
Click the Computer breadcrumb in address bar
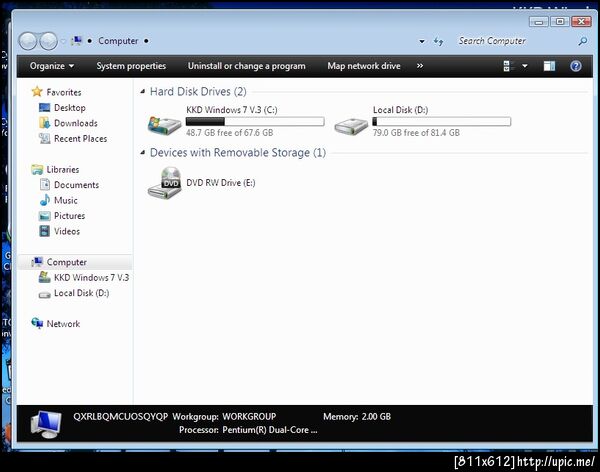pos(118,41)
